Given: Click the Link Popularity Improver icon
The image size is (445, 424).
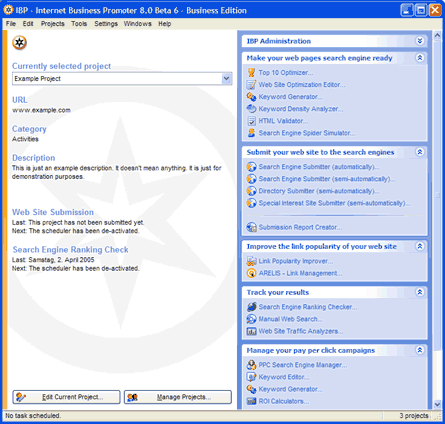Looking at the screenshot, I should (x=251, y=261).
